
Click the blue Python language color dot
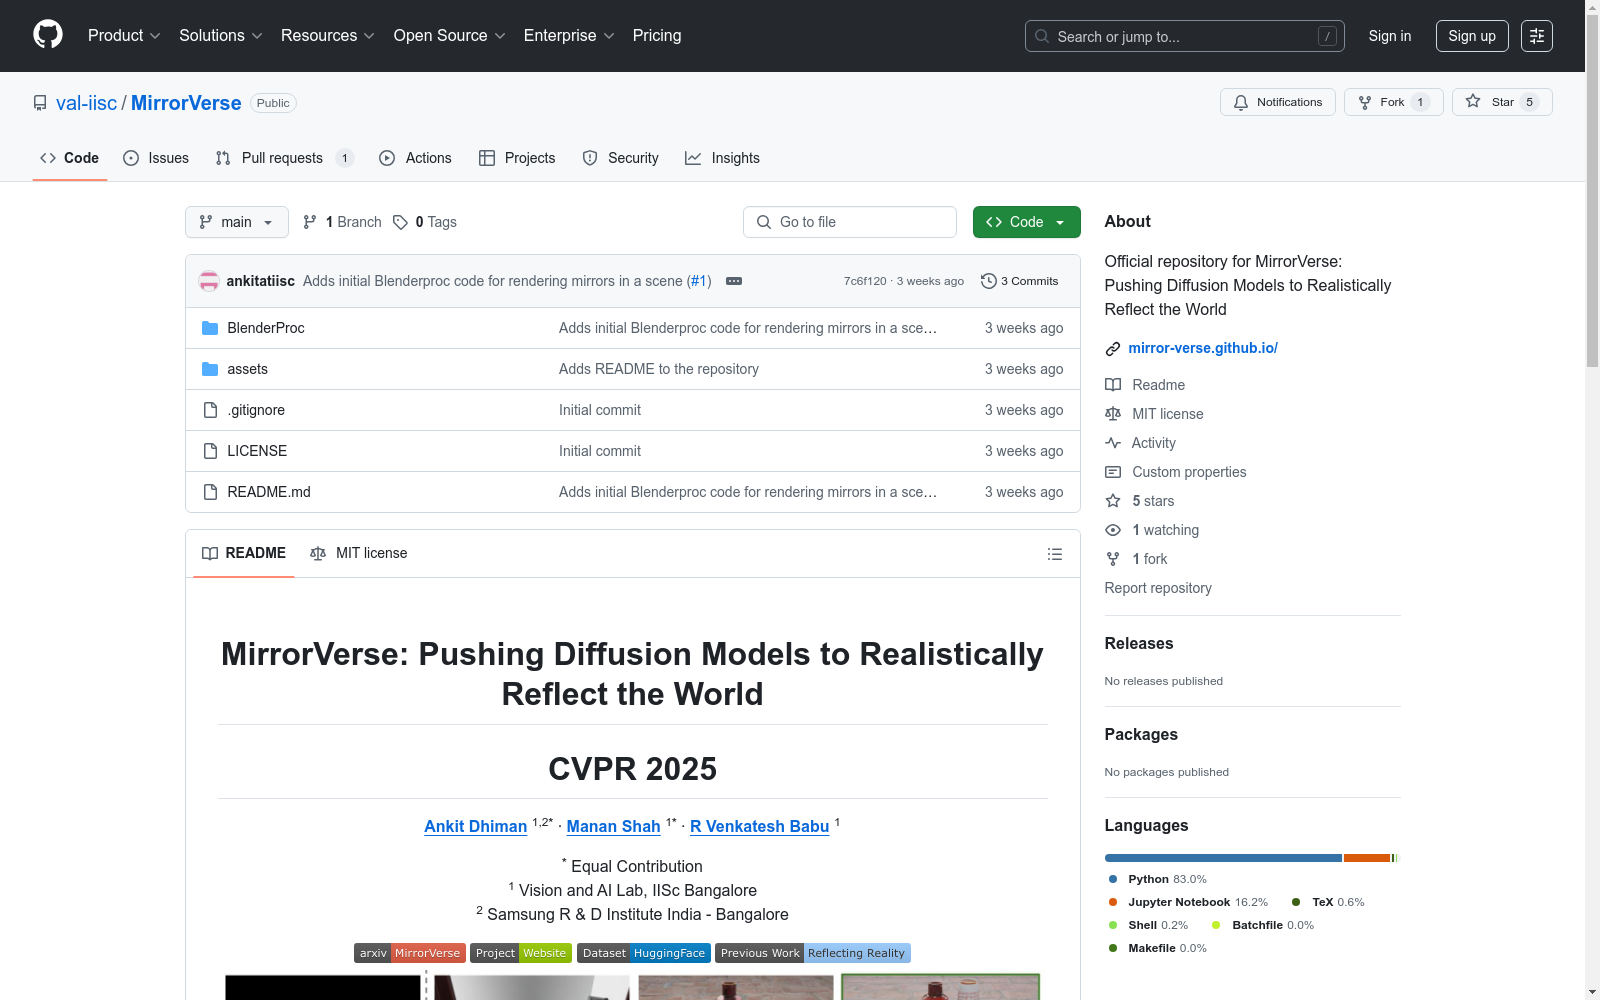pos(1113,879)
